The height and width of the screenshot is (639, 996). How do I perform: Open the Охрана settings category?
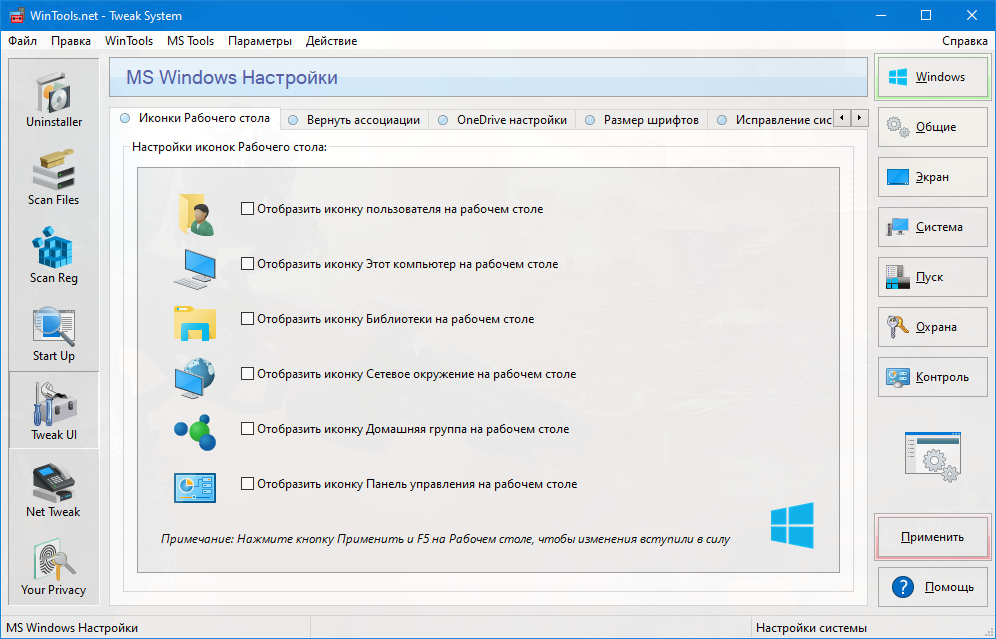932,327
